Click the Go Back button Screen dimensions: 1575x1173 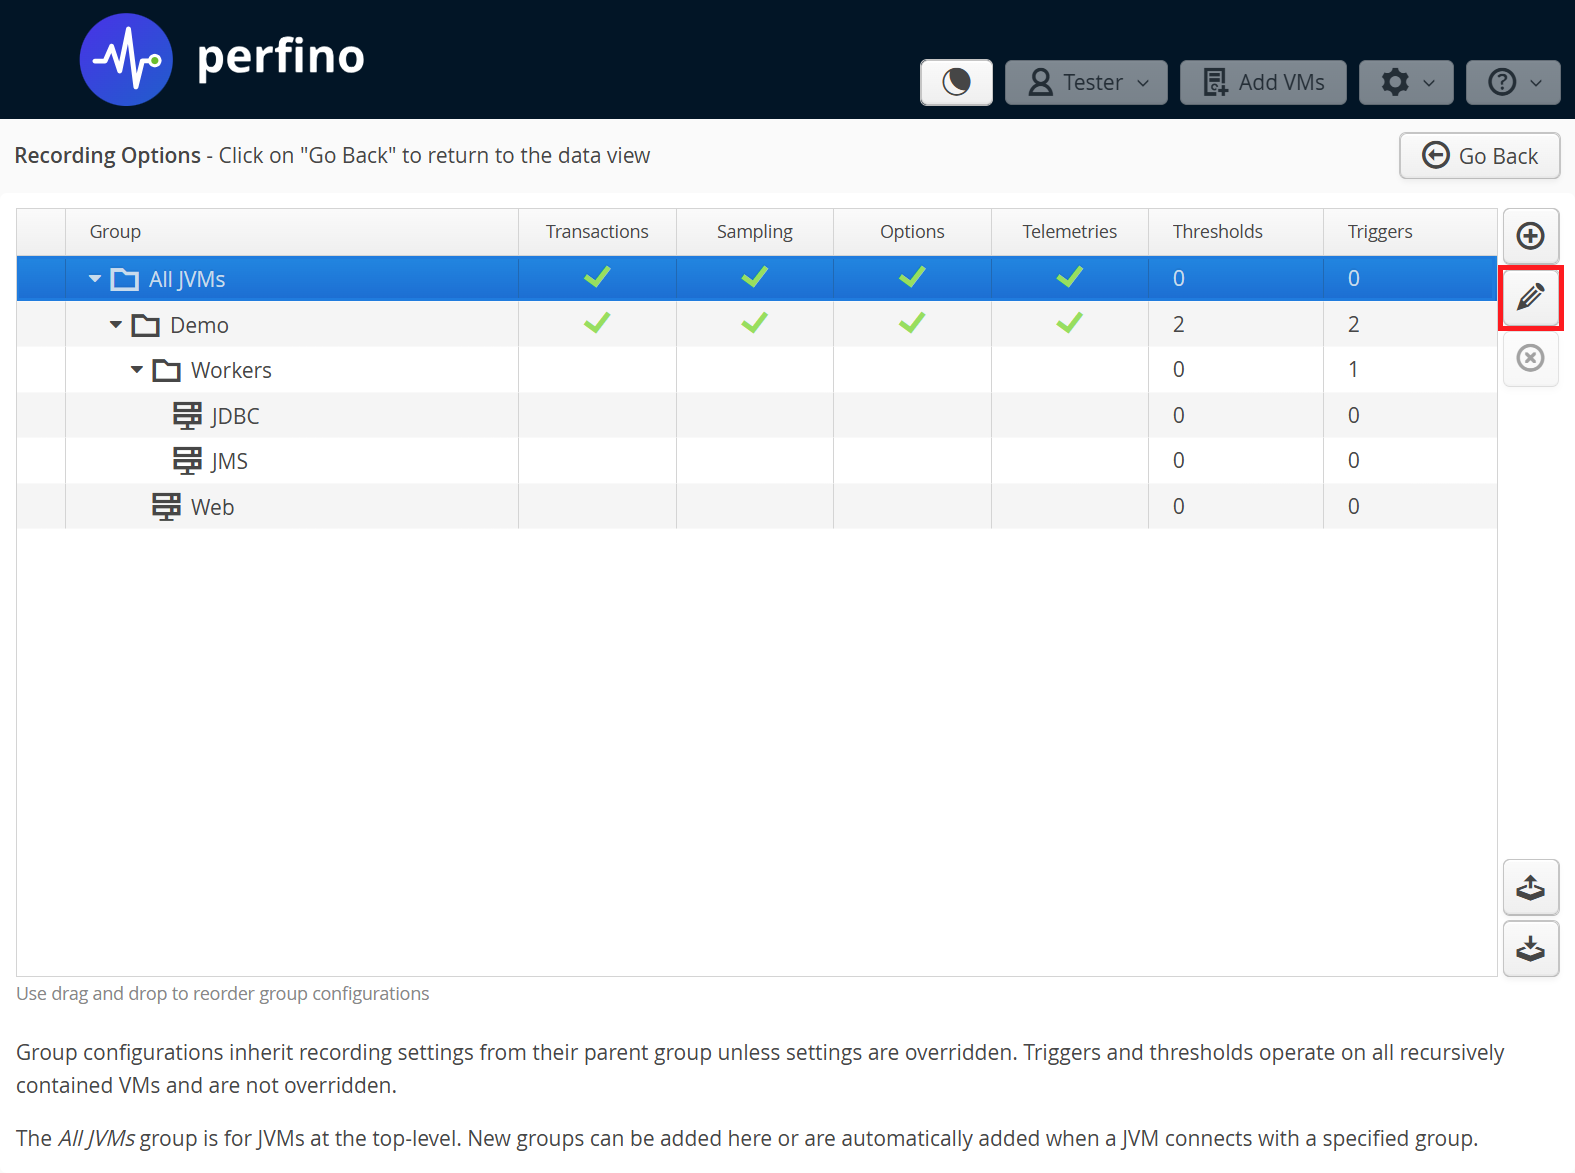point(1479,156)
